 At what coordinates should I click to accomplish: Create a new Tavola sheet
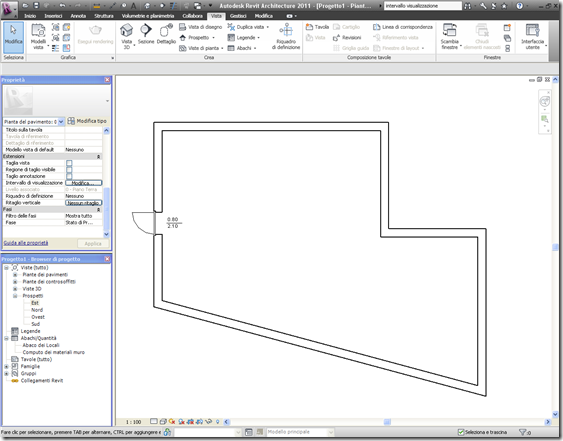(317, 27)
